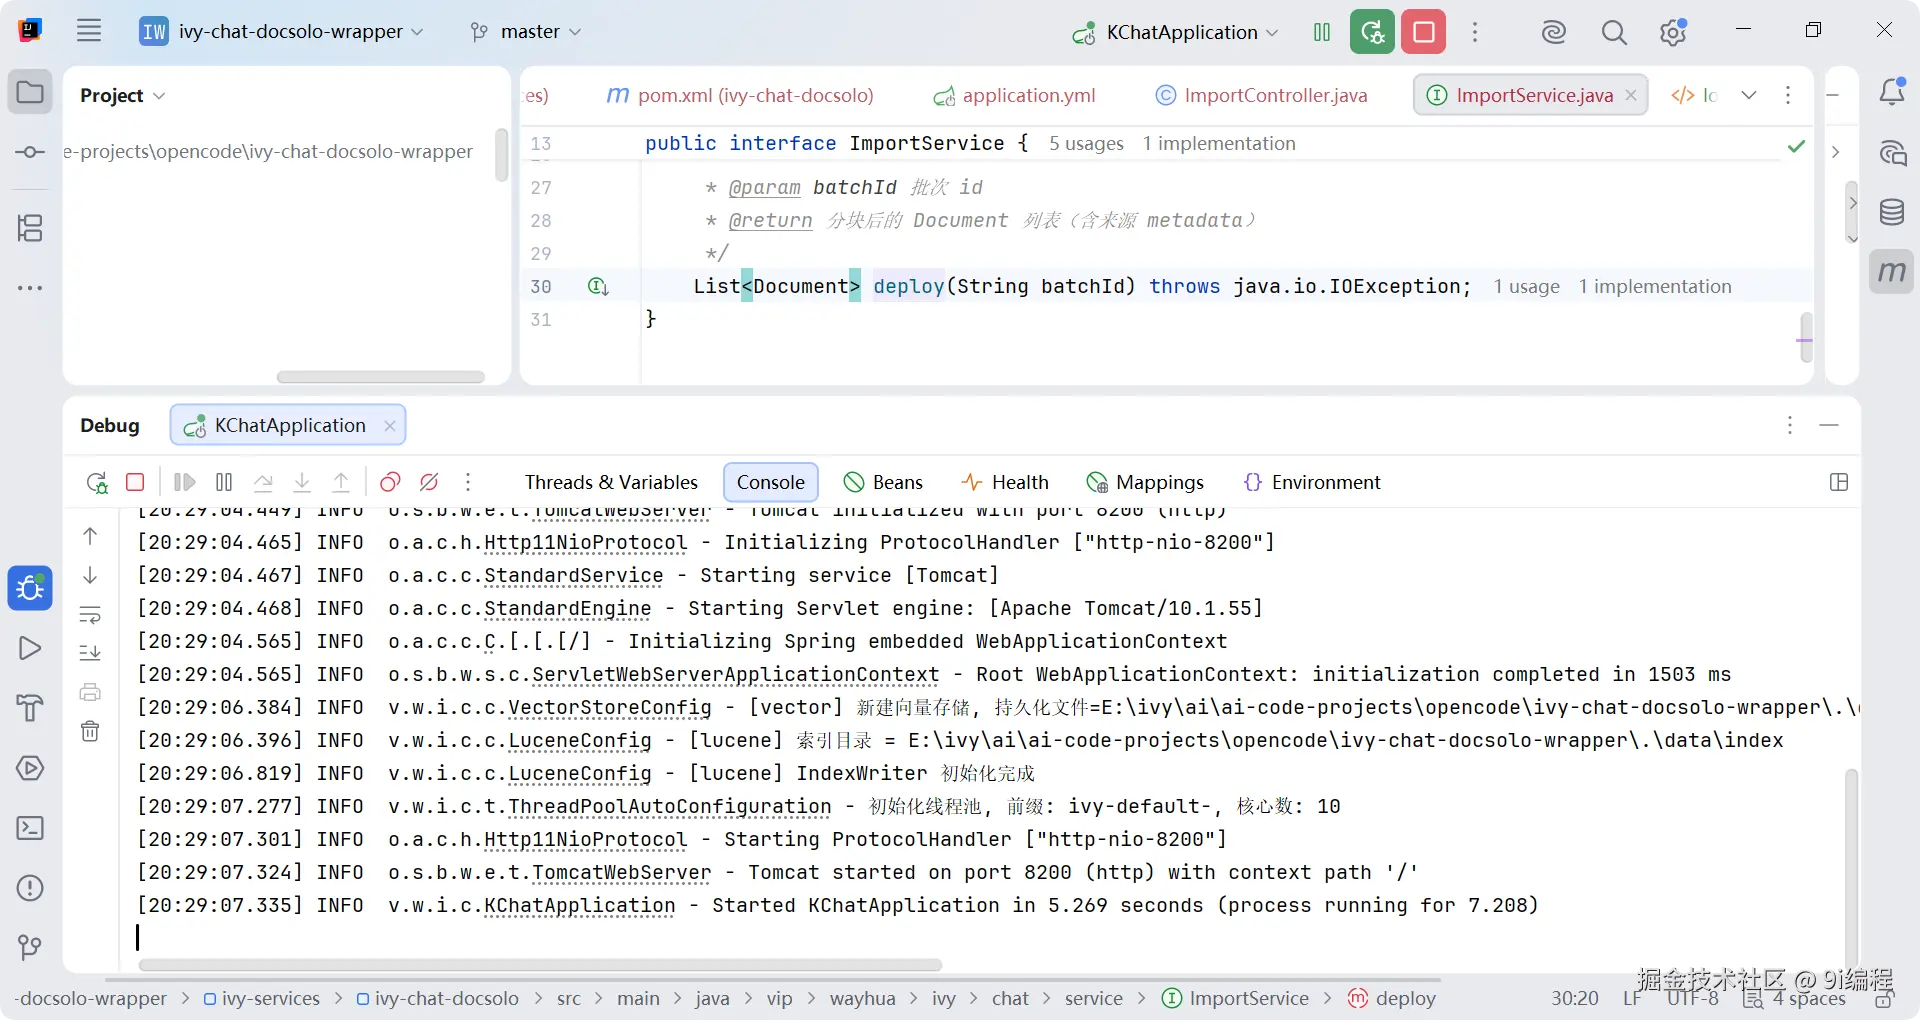
Task: Open the Terminal tool window
Action: coord(30,828)
